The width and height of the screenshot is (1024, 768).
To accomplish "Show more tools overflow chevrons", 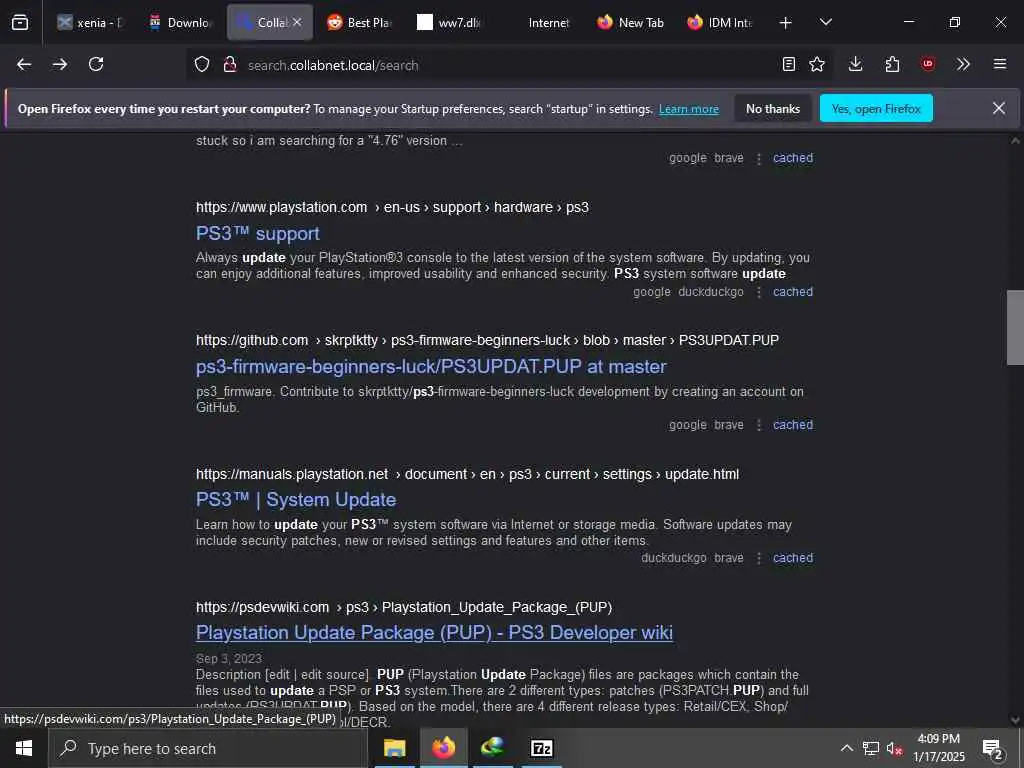I will pyautogui.click(x=963, y=64).
